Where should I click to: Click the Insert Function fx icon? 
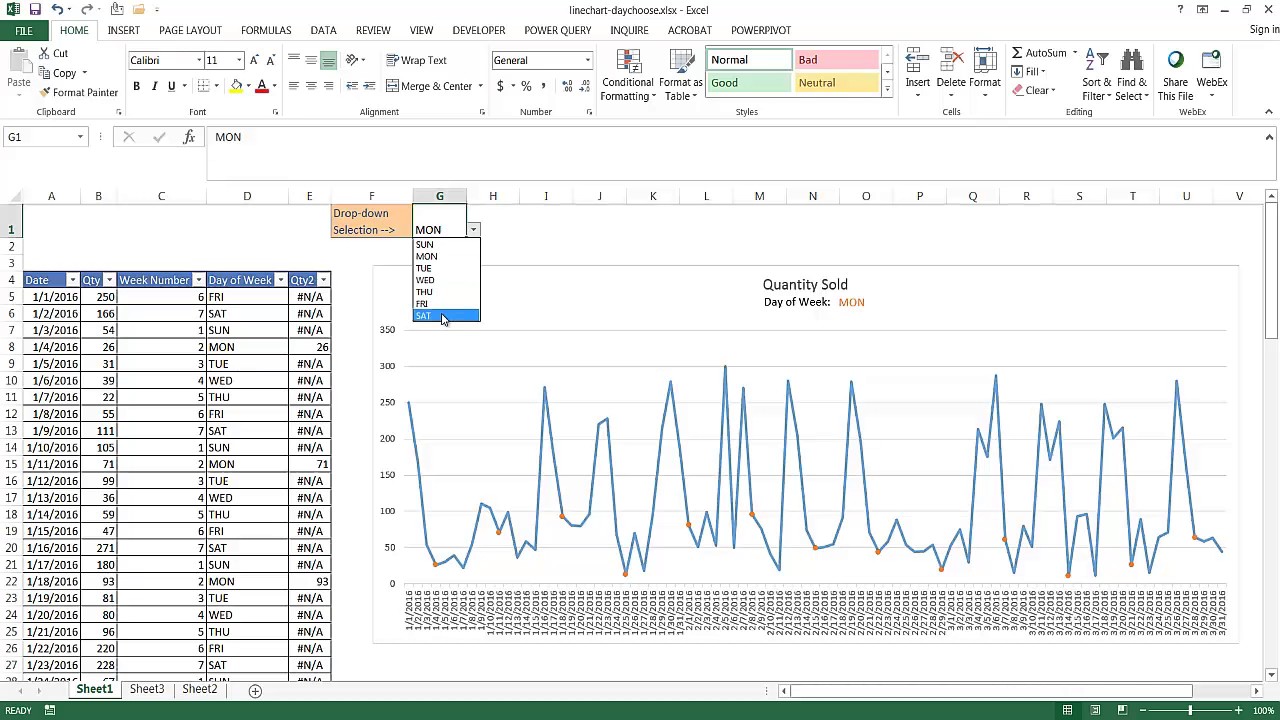pos(189,137)
